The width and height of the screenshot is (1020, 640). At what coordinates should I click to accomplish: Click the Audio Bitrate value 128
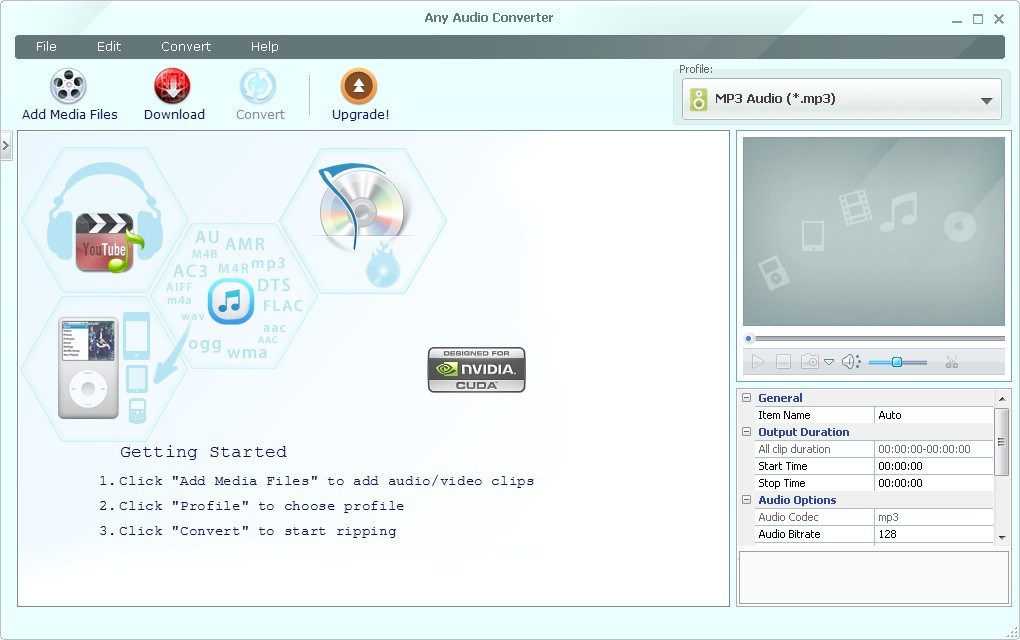[933, 534]
